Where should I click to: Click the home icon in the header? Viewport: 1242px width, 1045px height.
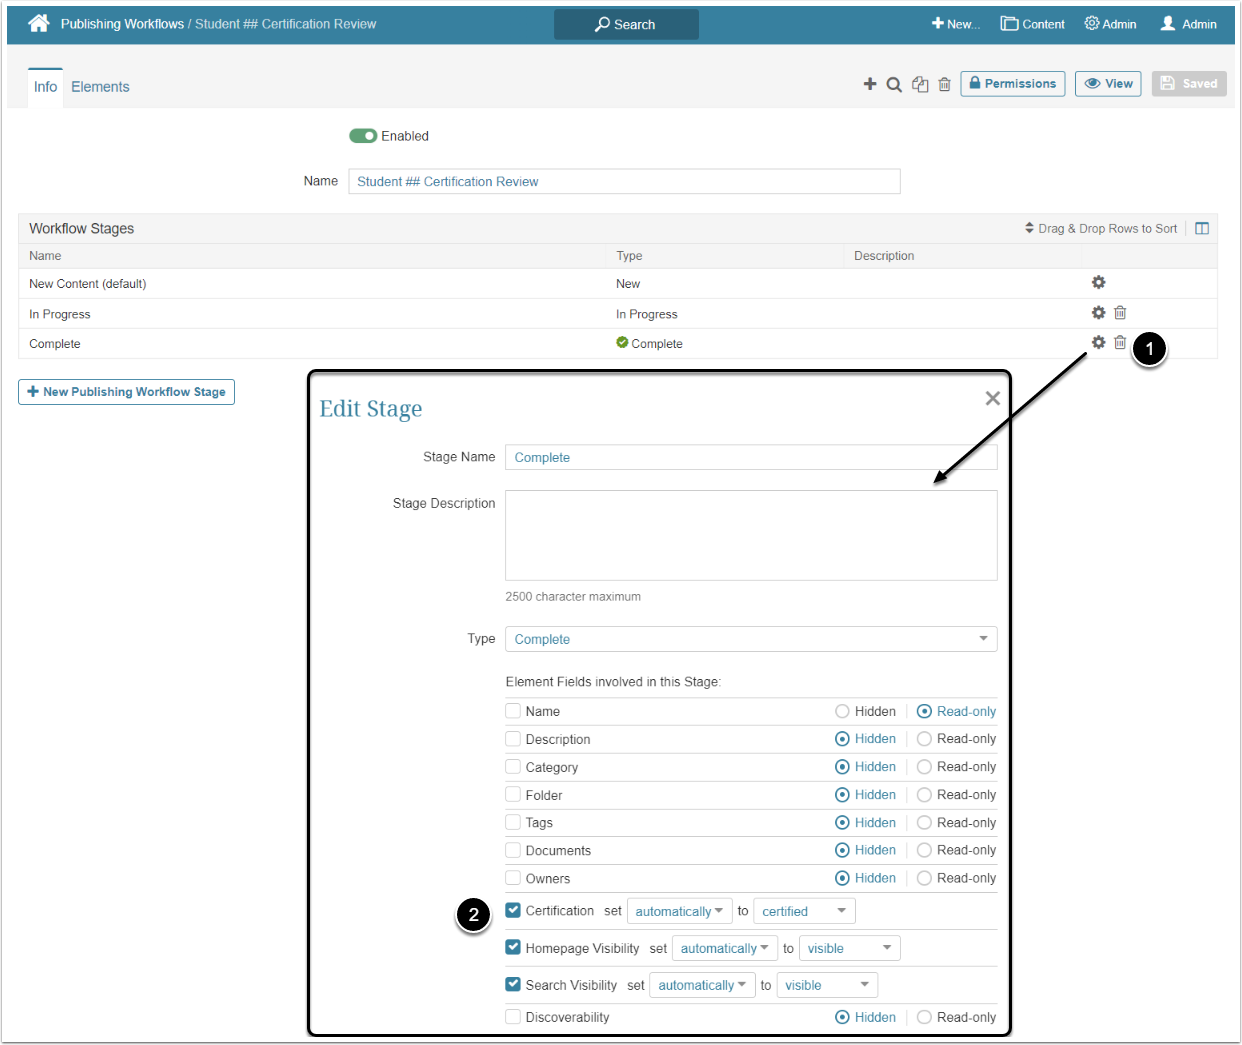[39, 23]
